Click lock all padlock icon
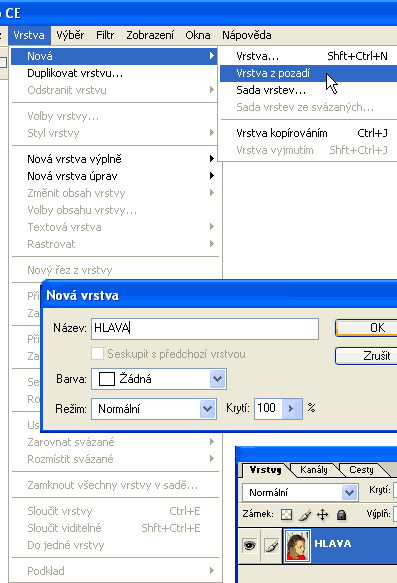The image size is (397, 583). 341,515
